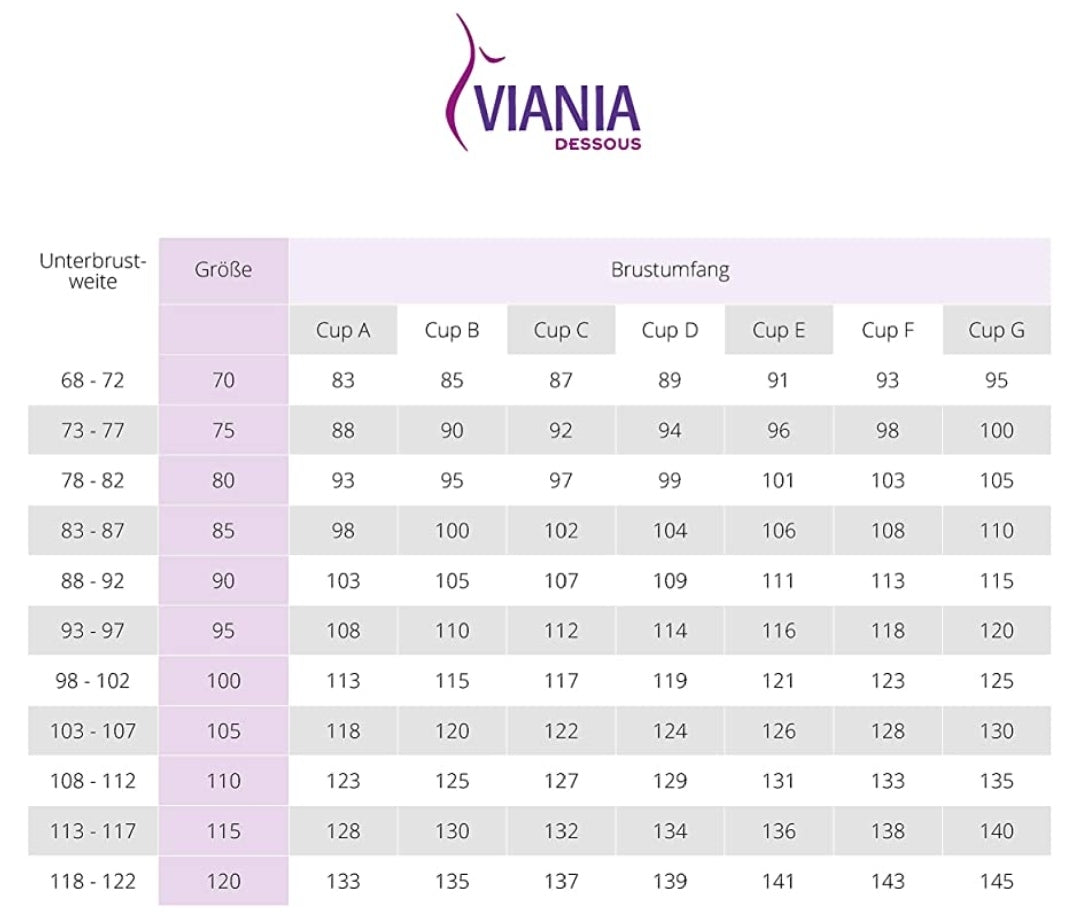
Task: Click the 93 - 97 underbust range
Action: click(x=93, y=631)
